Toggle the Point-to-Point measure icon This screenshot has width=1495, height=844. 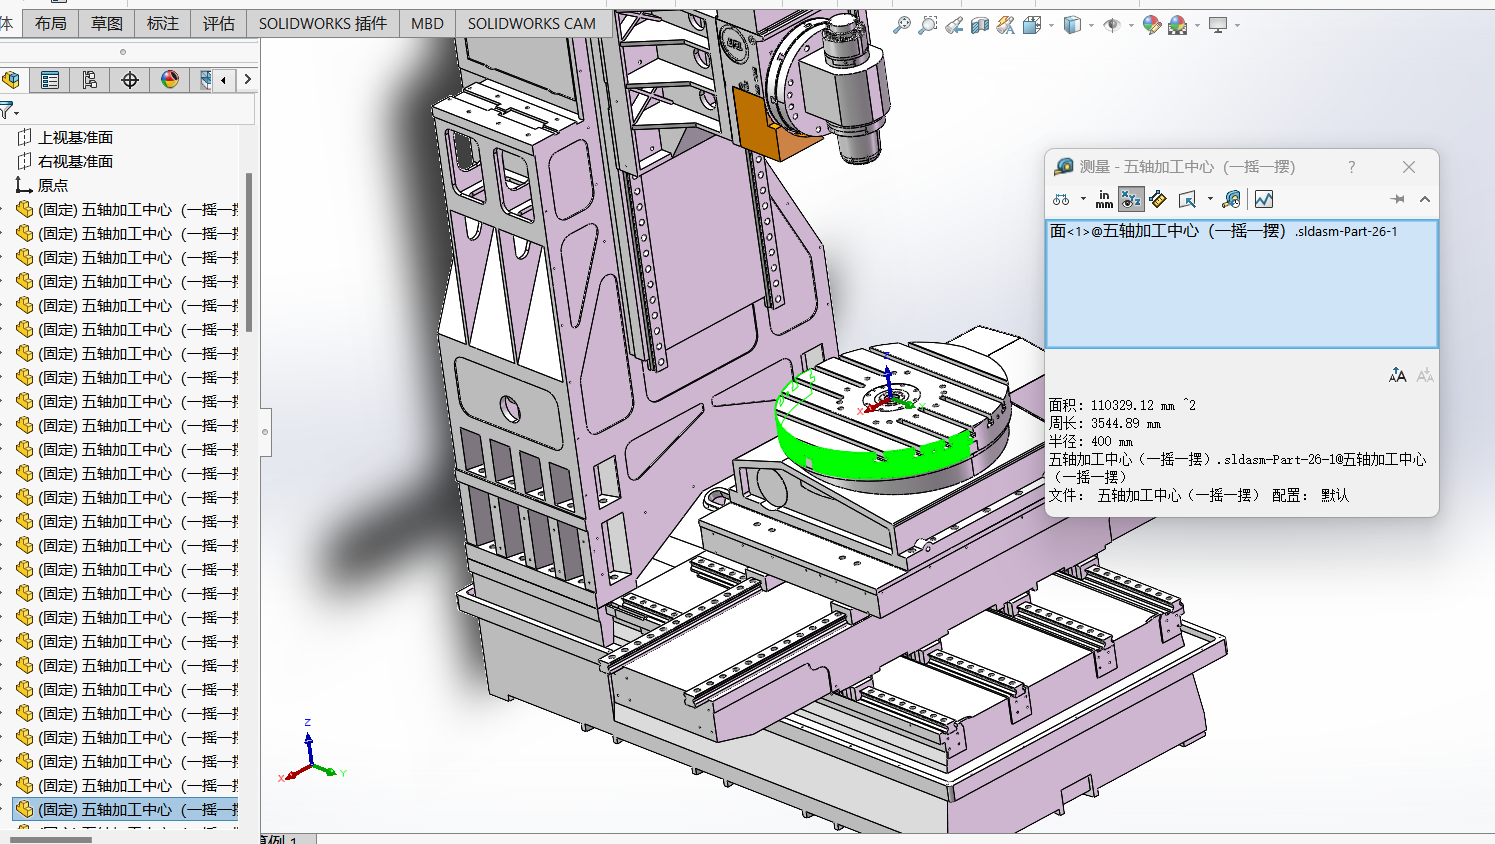[1158, 200]
